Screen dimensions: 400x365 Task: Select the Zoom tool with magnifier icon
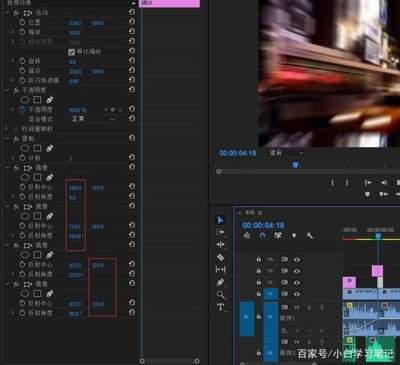[x=220, y=294]
